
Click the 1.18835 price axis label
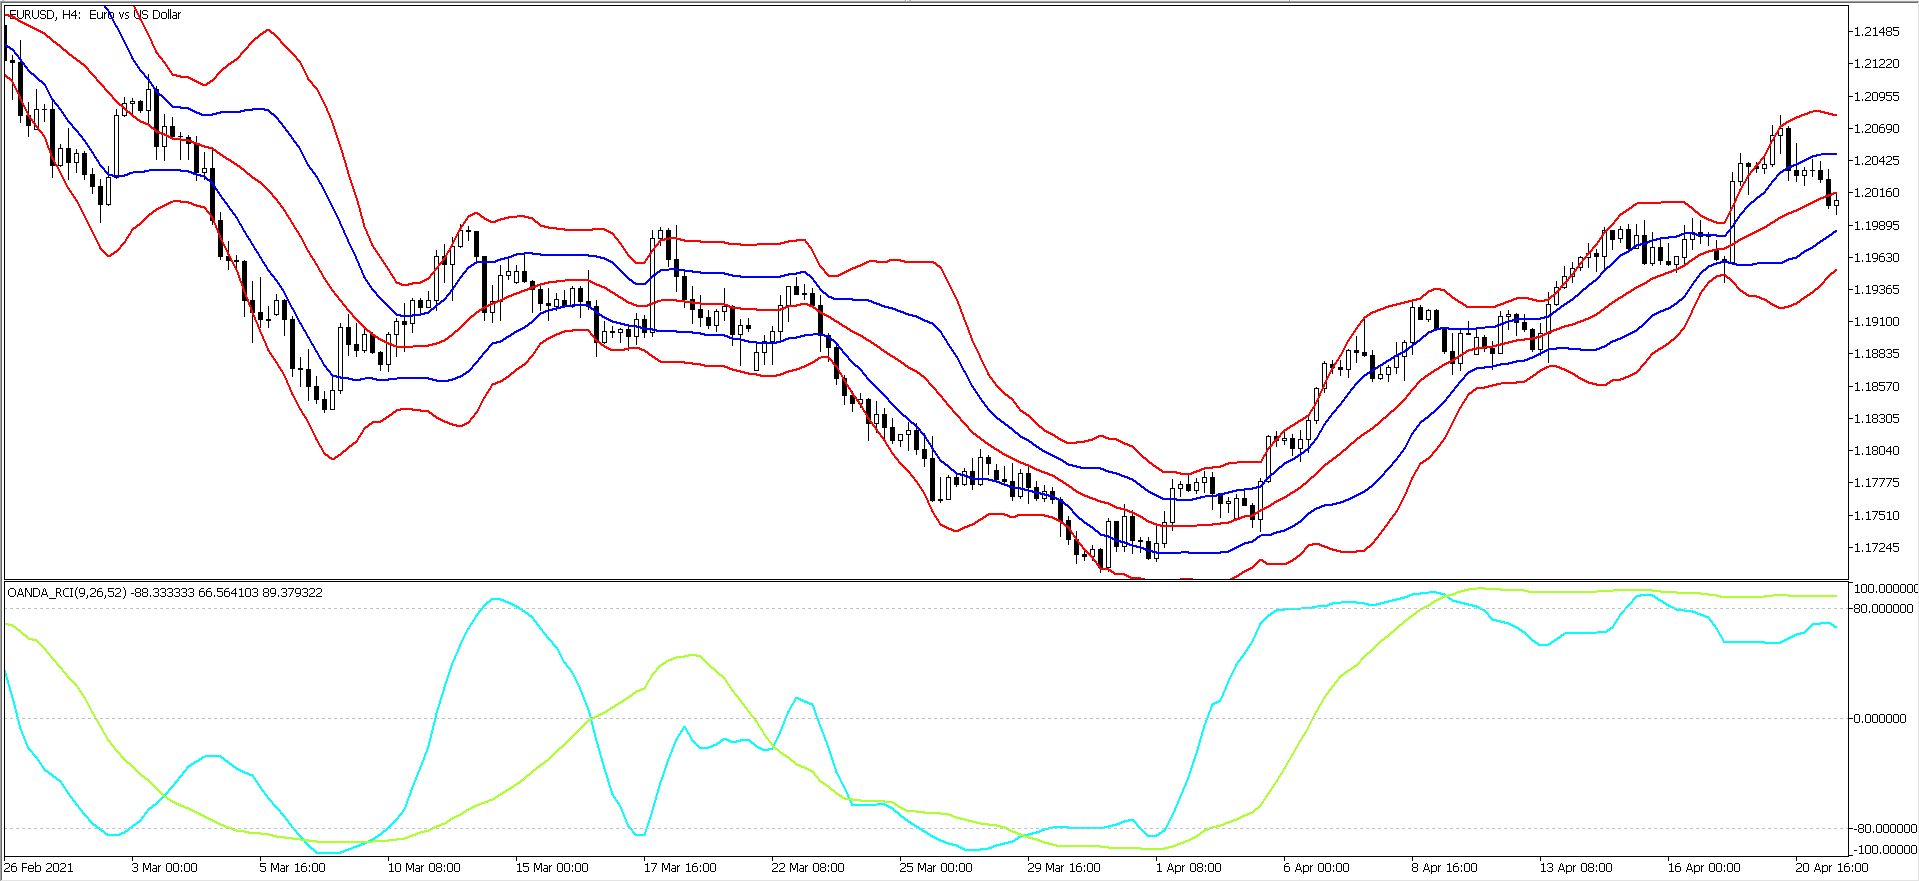(x=1876, y=354)
